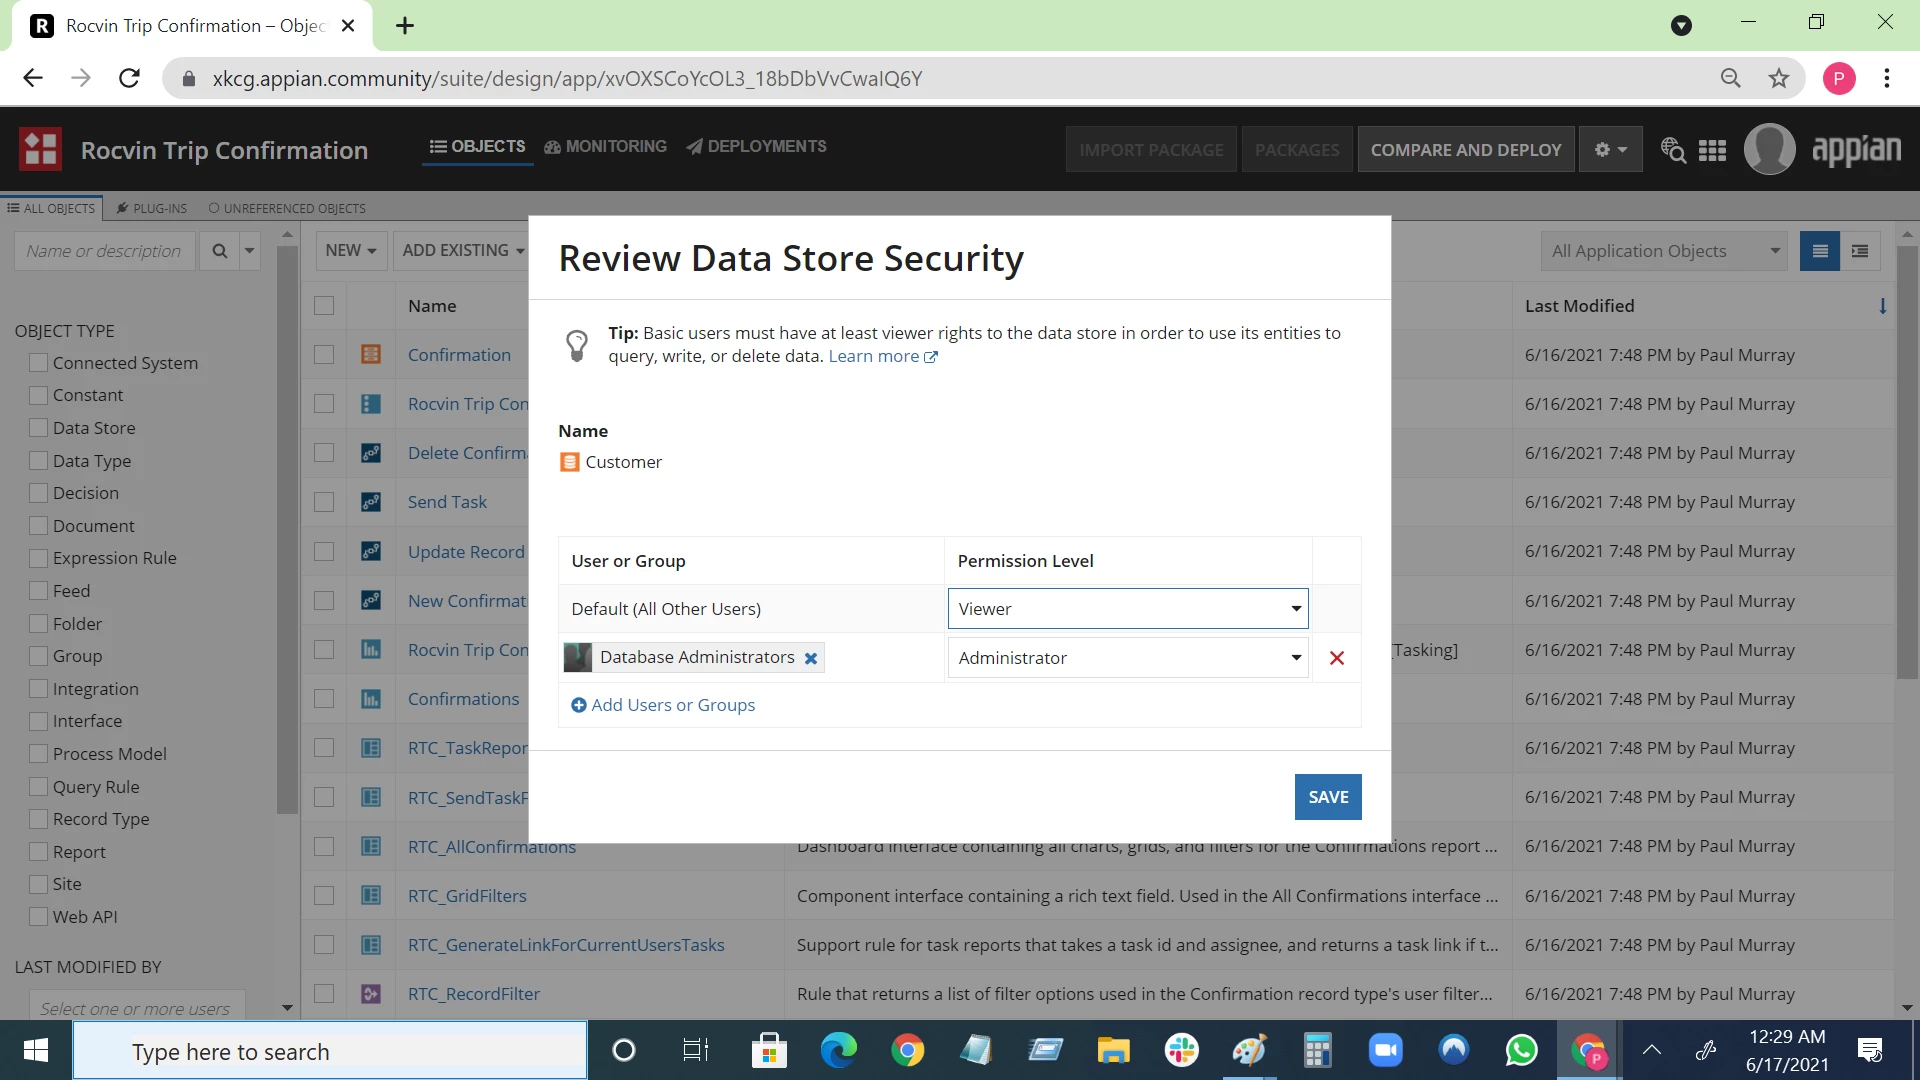This screenshot has height=1080, width=1920.
Task: Remove Database Administrators row with red X
Action: (1336, 658)
